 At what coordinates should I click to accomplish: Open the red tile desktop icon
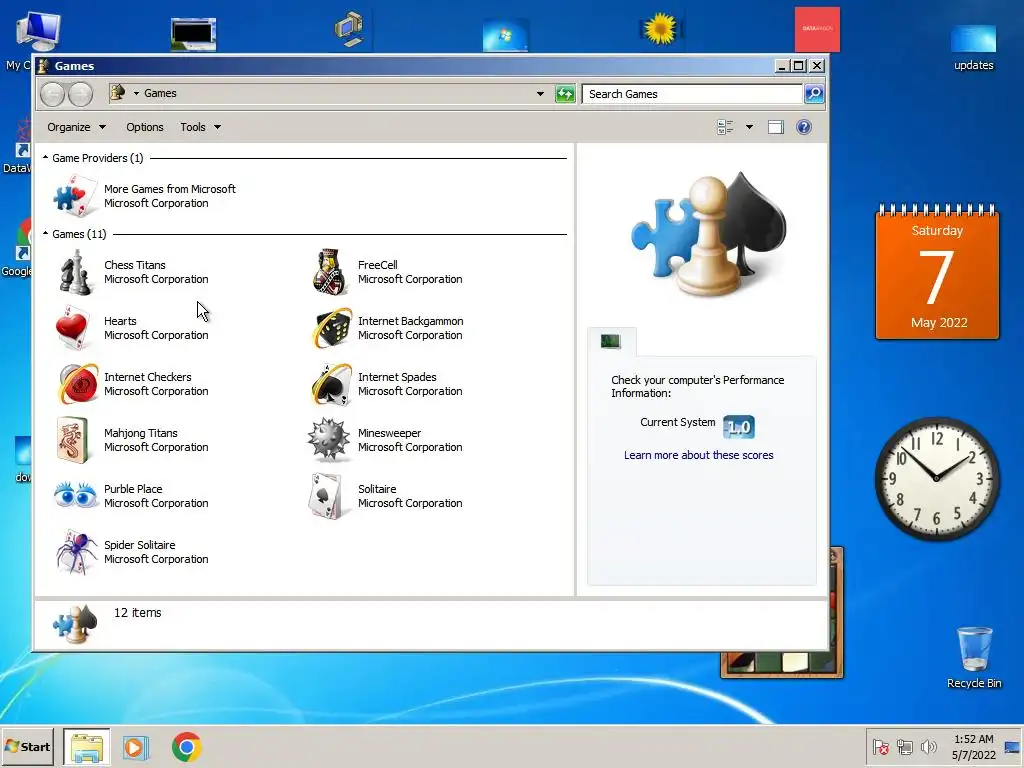(x=817, y=29)
